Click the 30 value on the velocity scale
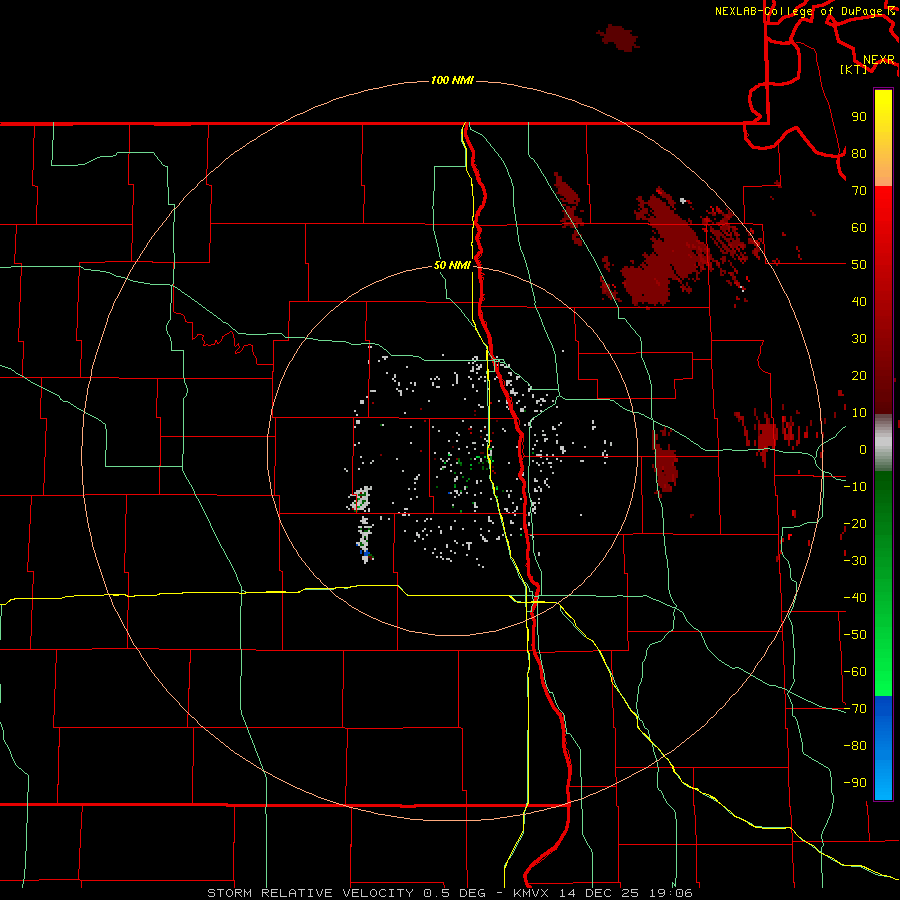Viewport: 900px width, 900px height. 859,339
